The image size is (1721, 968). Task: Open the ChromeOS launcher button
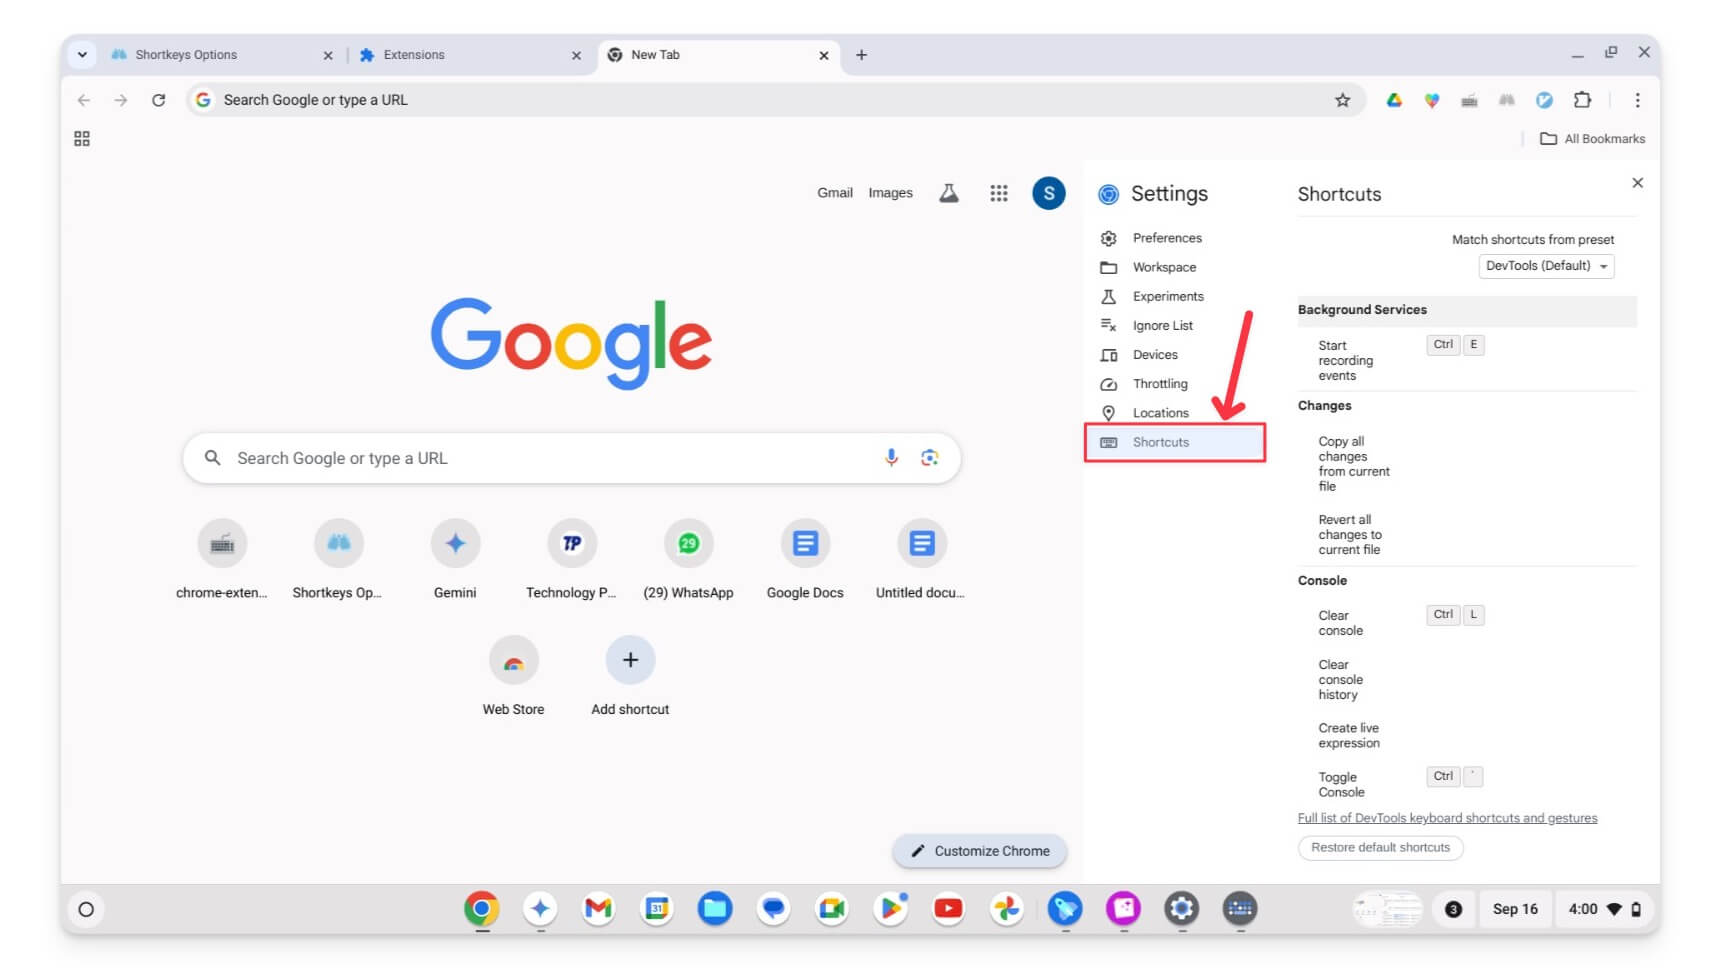pos(86,909)
